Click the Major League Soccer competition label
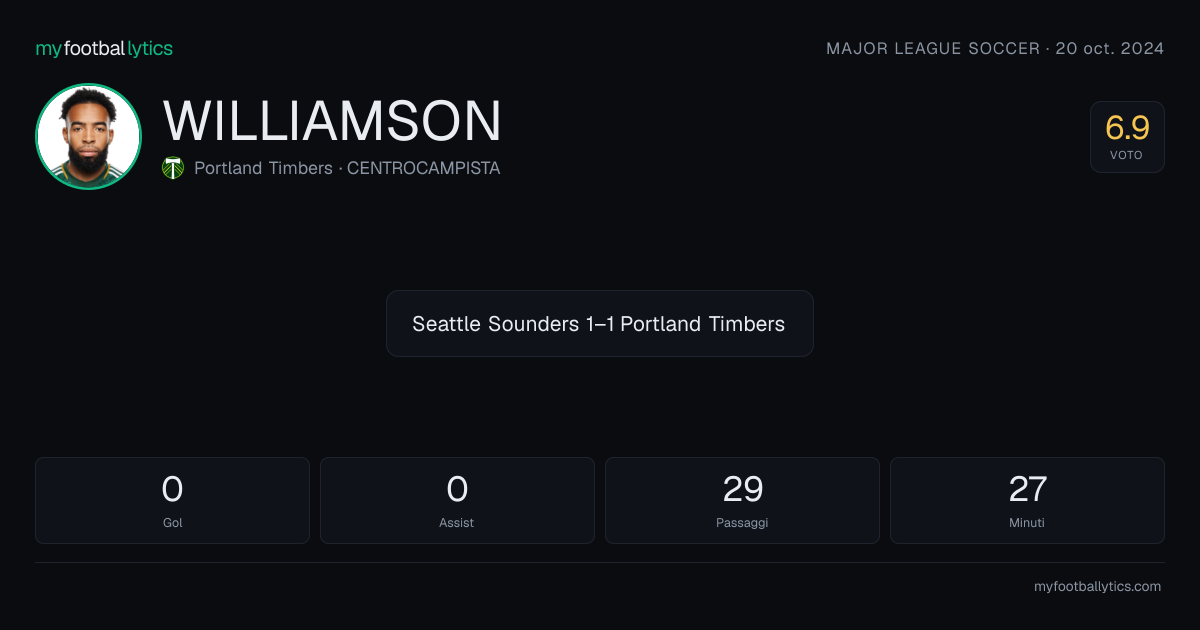The width and height of the screenshot is (1200, 630). click(933, 48)
